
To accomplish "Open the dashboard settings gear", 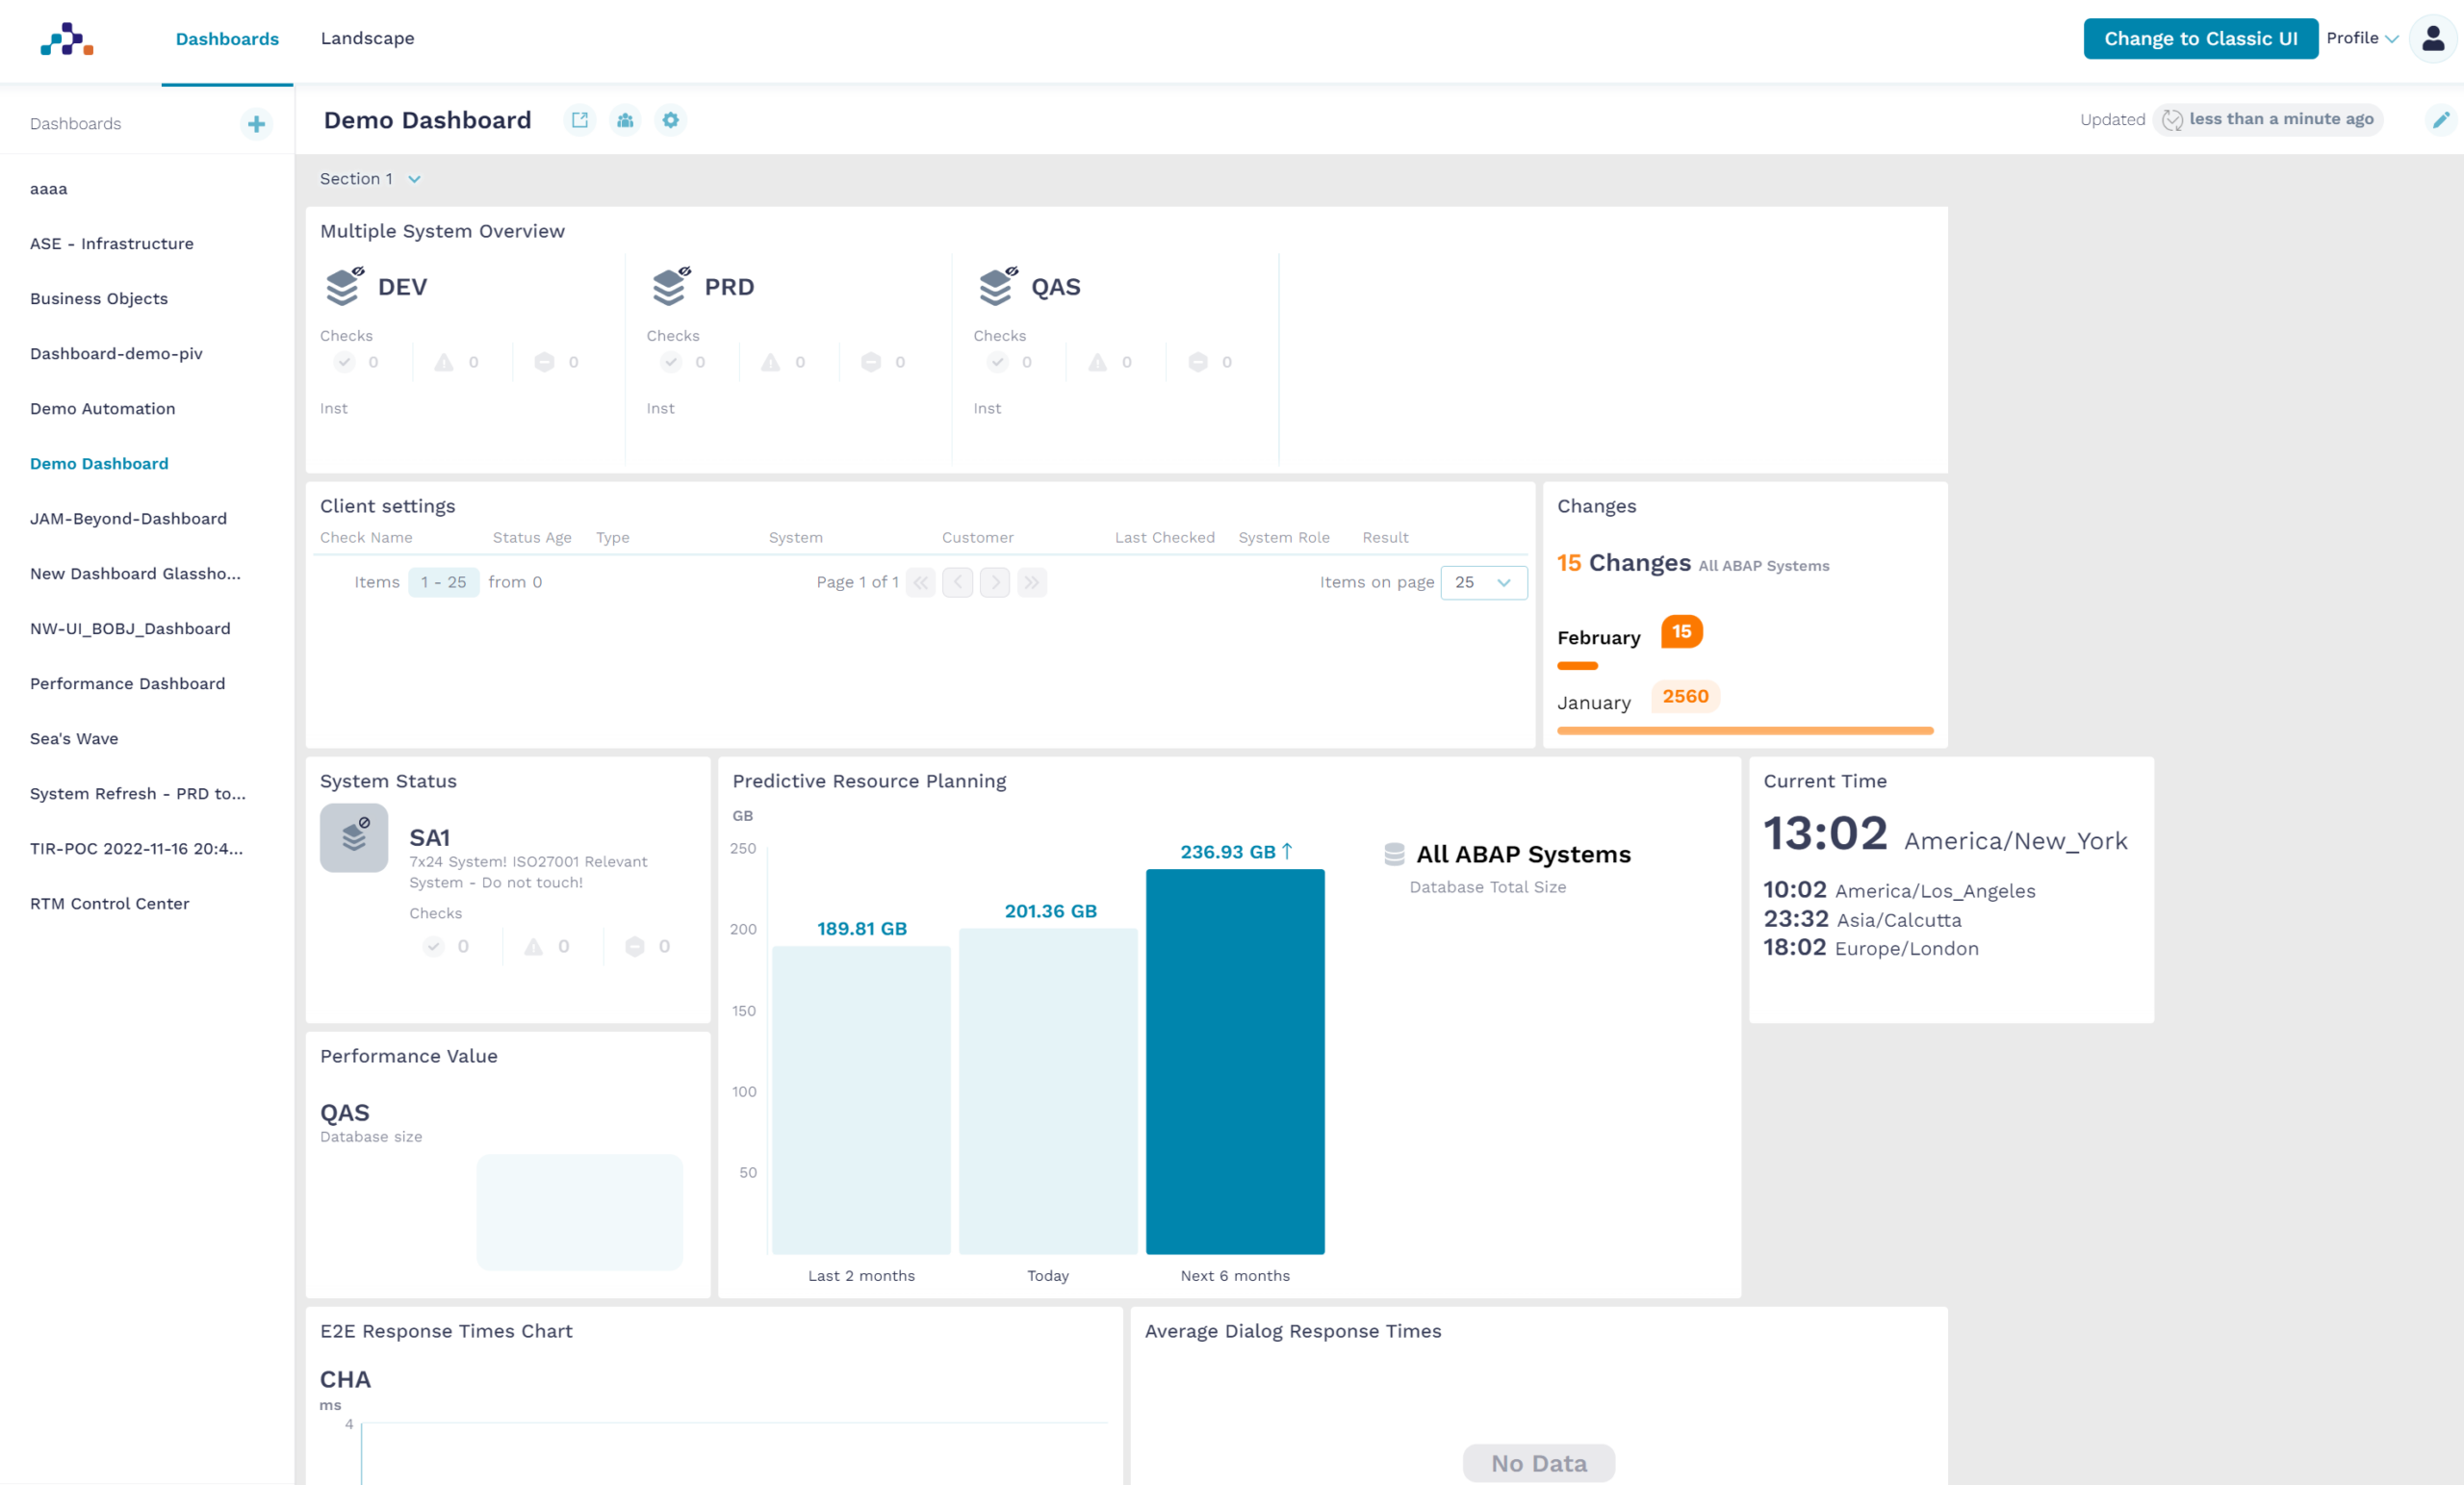I will click(671, 119).
